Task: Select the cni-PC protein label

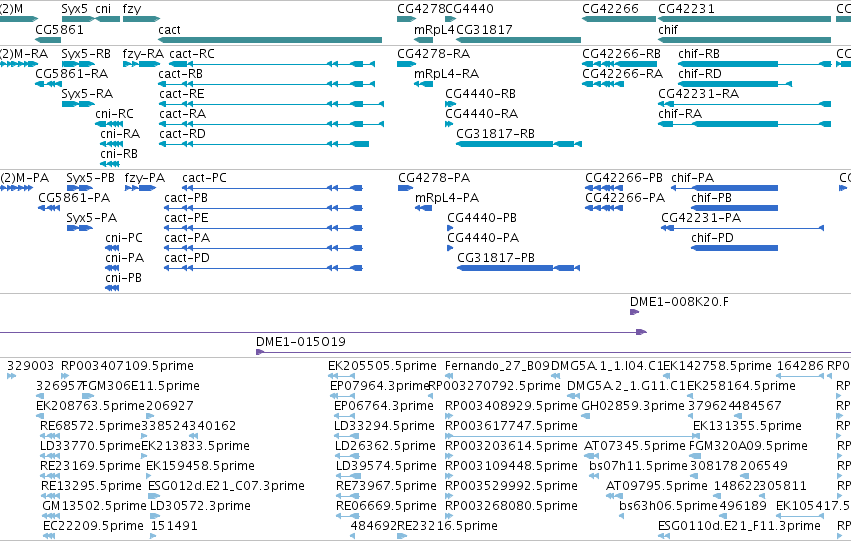Action: coord(124,238)
